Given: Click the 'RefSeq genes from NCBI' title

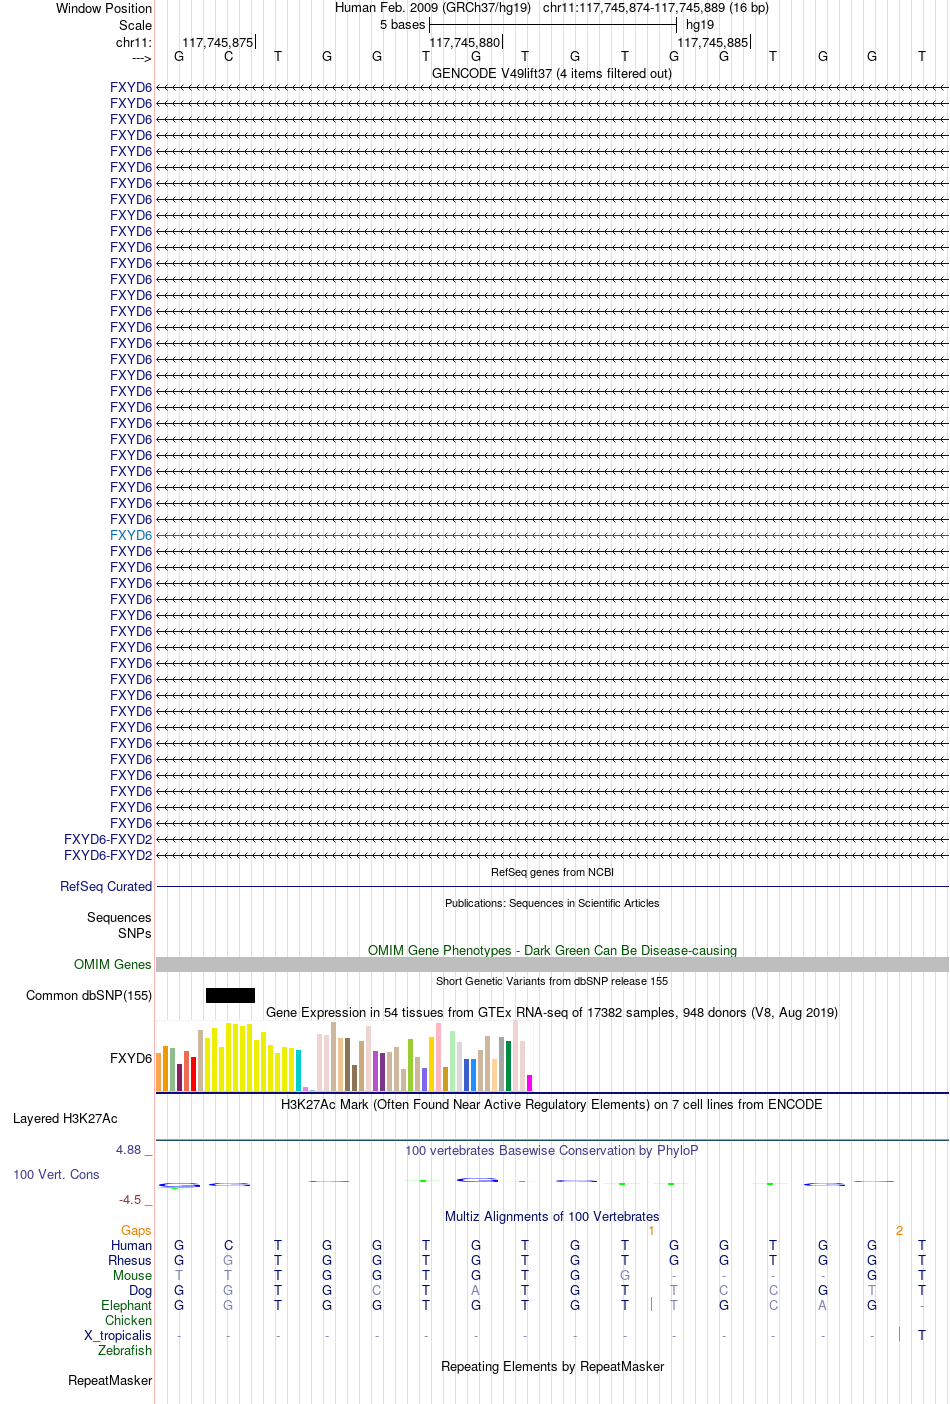Looking at the screenshot, I should tap(552, 872).
